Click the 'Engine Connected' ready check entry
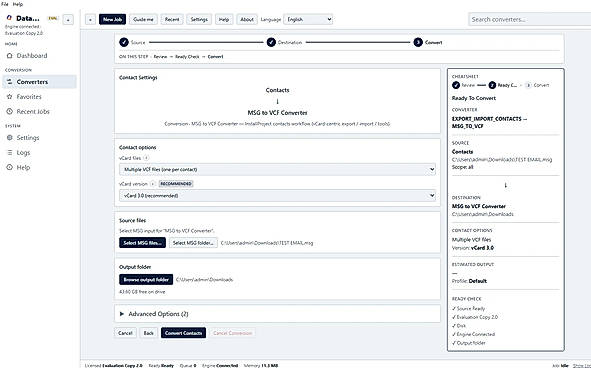 point(473,334)
